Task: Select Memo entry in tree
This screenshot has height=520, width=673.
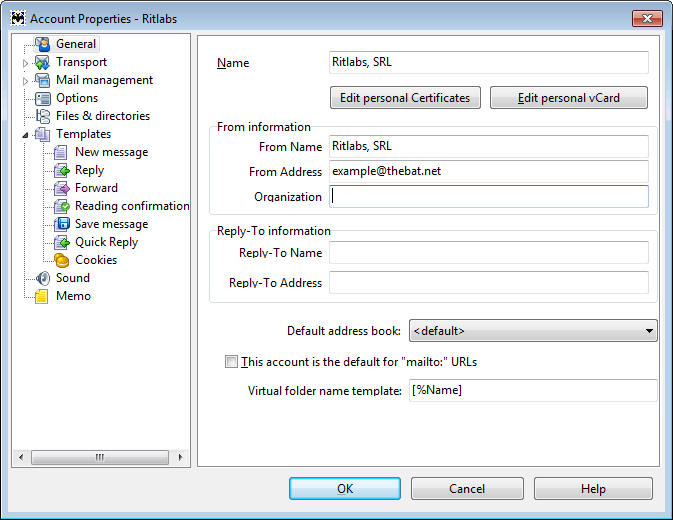Action: pos(73,296)
